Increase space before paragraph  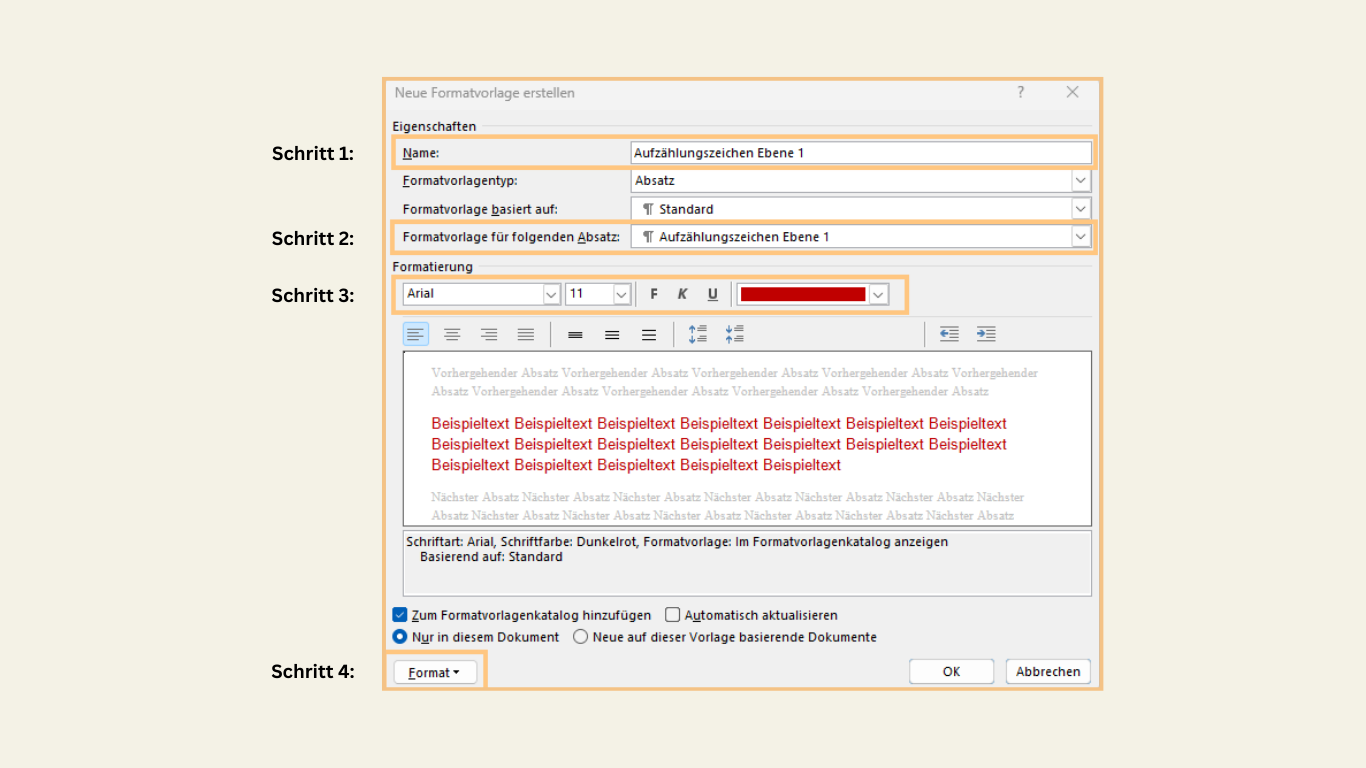click(698, 334)
